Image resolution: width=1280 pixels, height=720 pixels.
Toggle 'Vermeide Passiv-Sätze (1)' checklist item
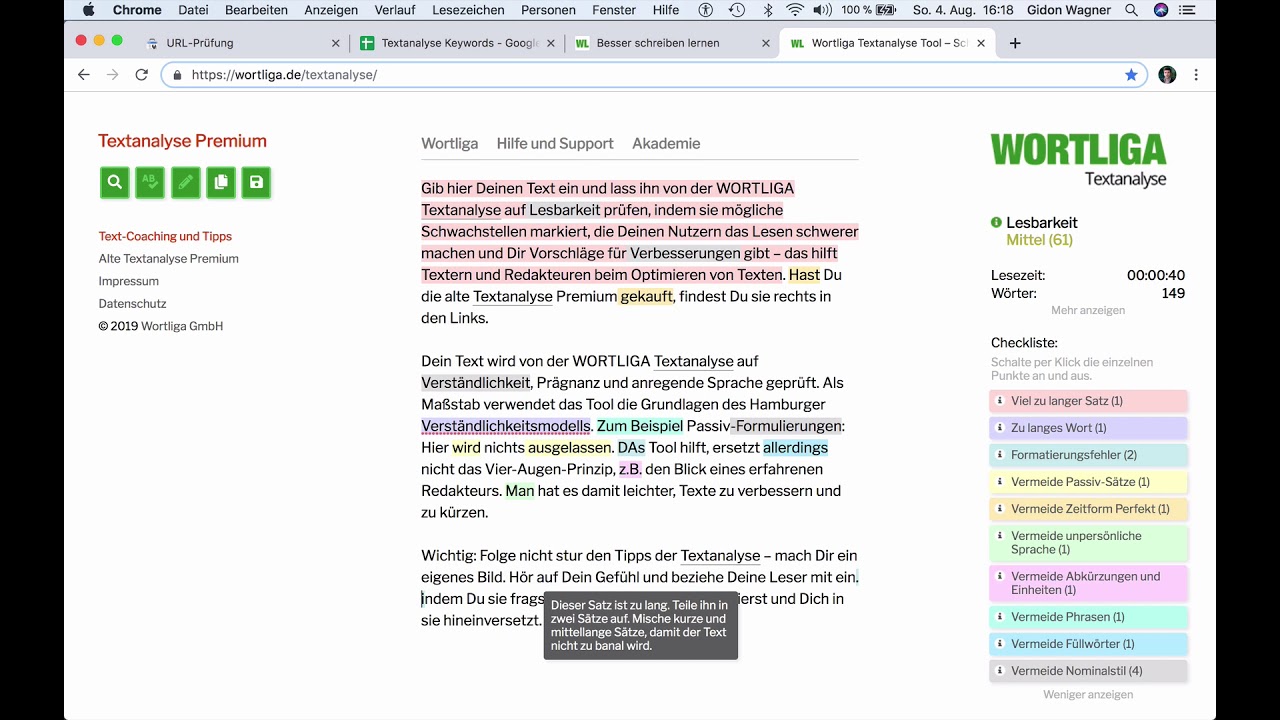point(1088,482)
